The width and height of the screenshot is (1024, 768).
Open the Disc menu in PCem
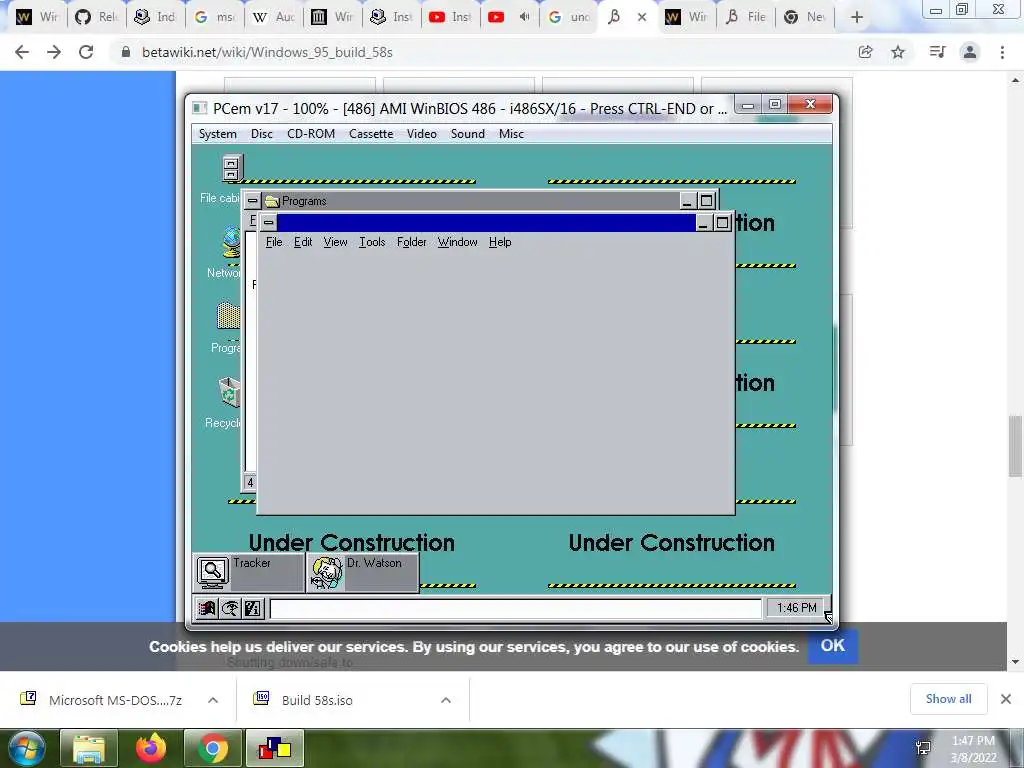(261, 134)
